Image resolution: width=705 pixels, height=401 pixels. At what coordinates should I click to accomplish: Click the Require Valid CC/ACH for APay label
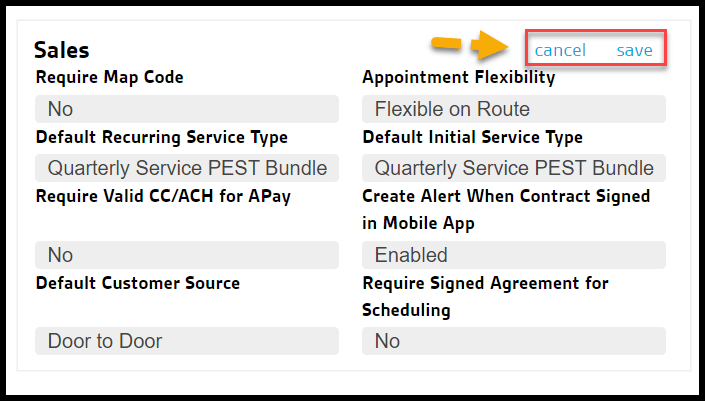[163, 196]
